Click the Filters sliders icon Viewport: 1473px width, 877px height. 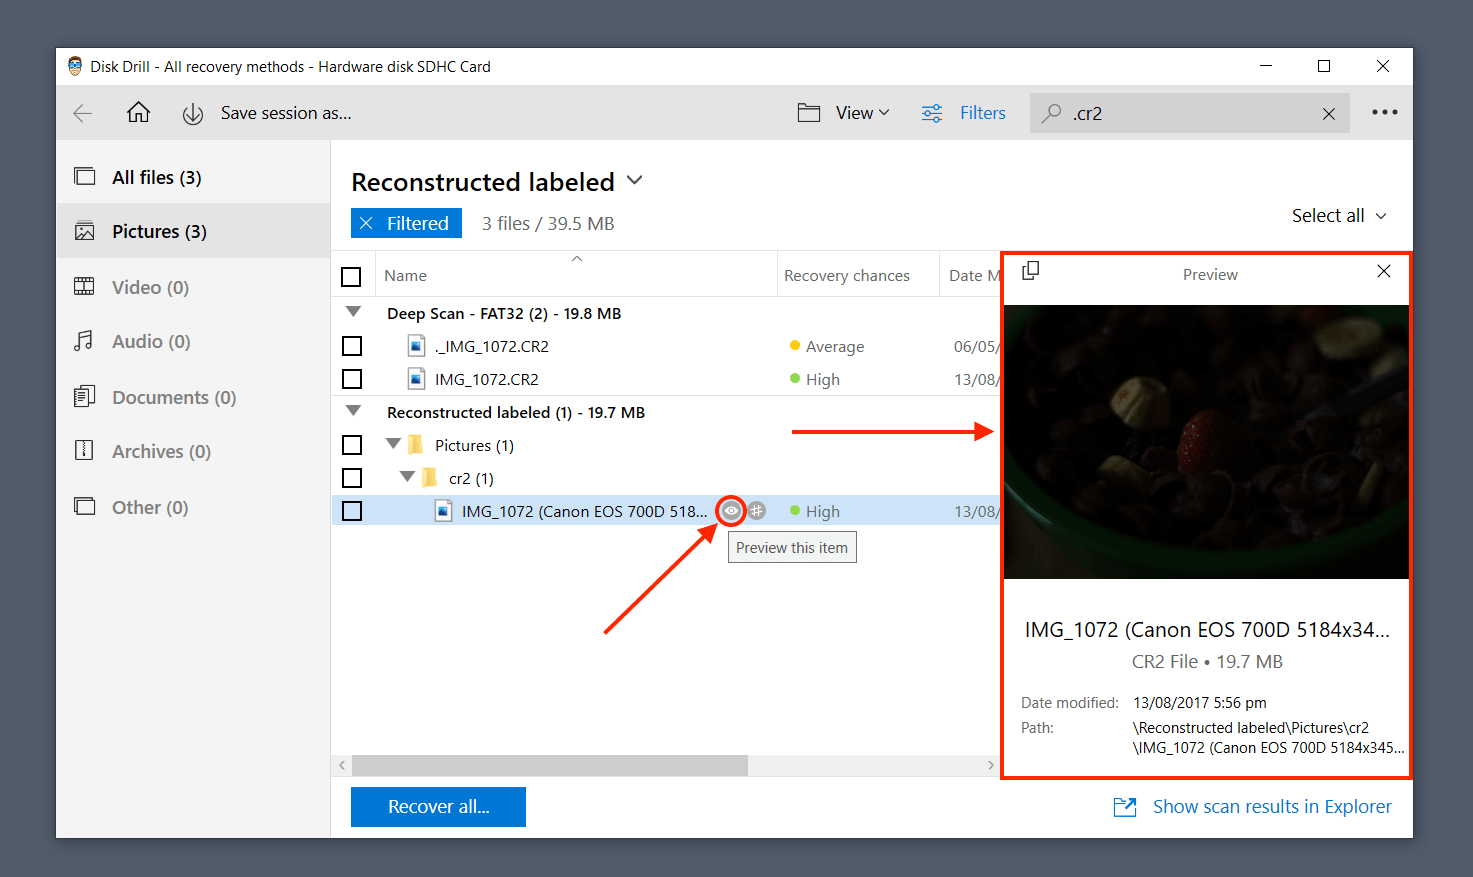point(932,113)
